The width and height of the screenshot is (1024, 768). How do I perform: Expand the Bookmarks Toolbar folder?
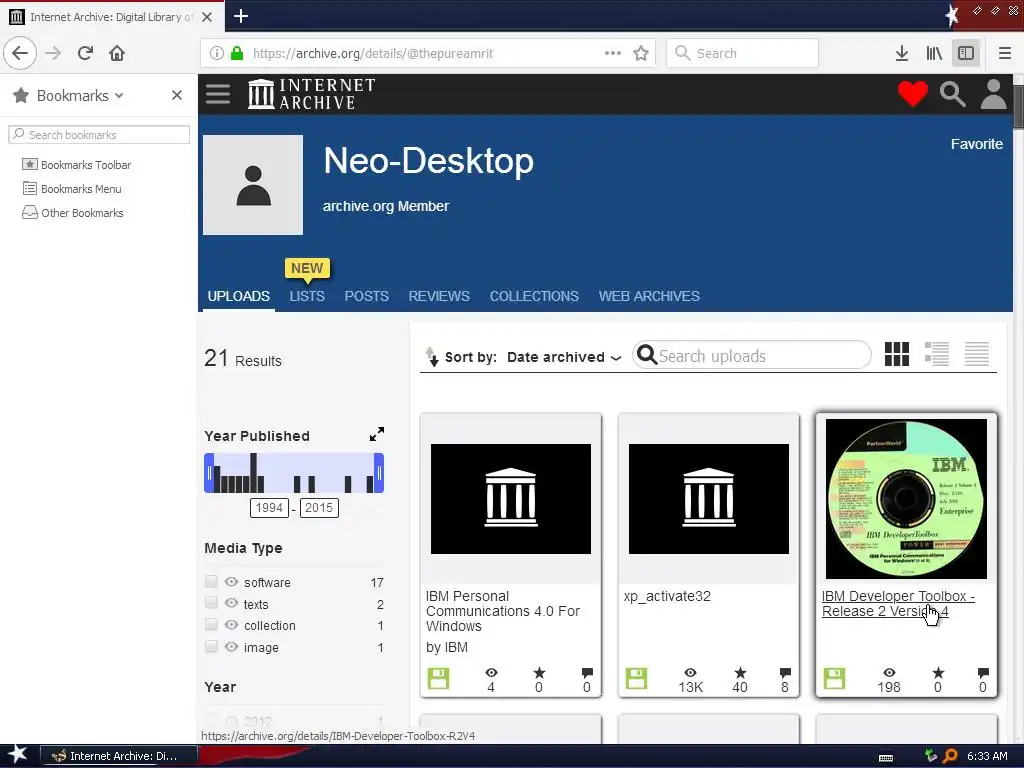click(x=76, y=165)
